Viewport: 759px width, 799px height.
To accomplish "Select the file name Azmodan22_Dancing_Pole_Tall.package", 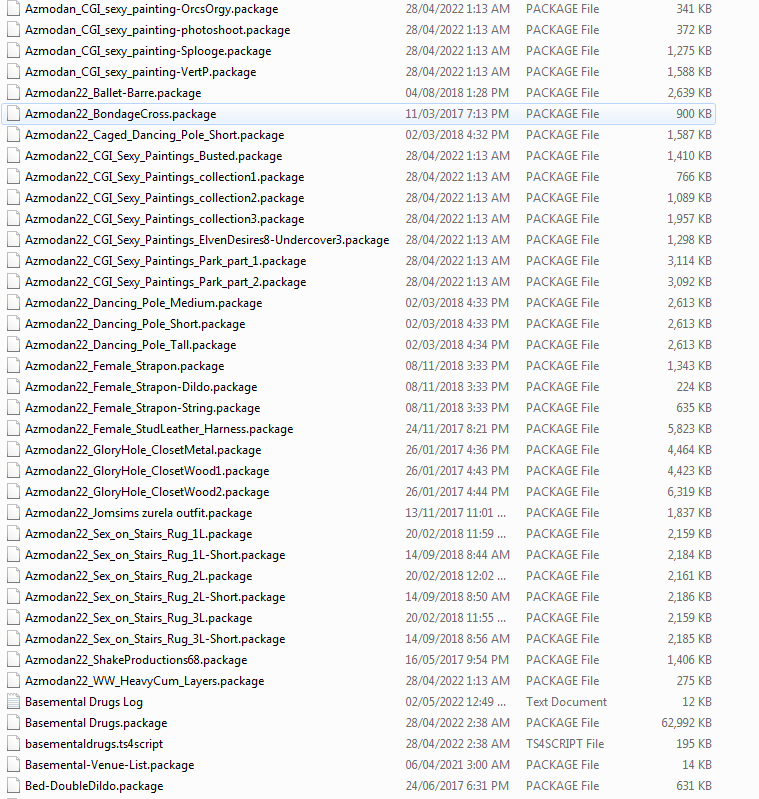I will [130, 345].
